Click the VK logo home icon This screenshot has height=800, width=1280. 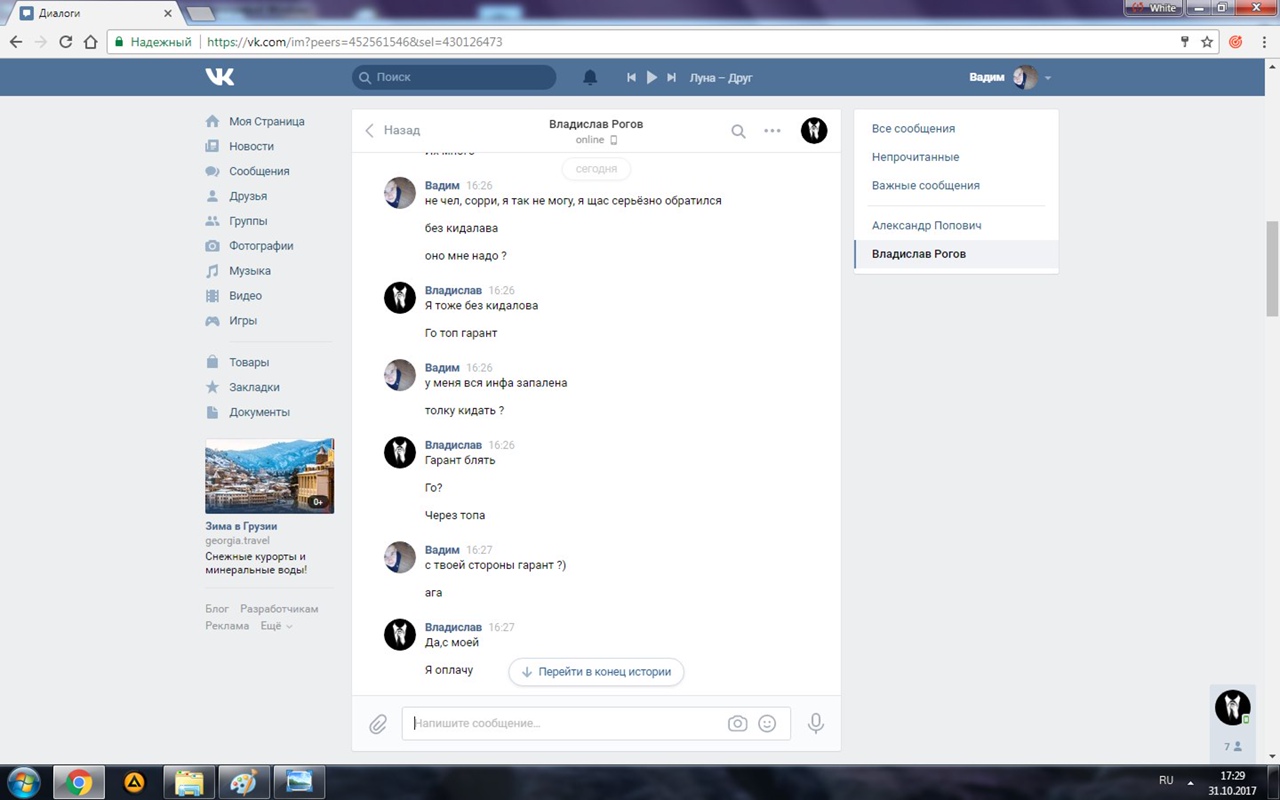(220, 77)
